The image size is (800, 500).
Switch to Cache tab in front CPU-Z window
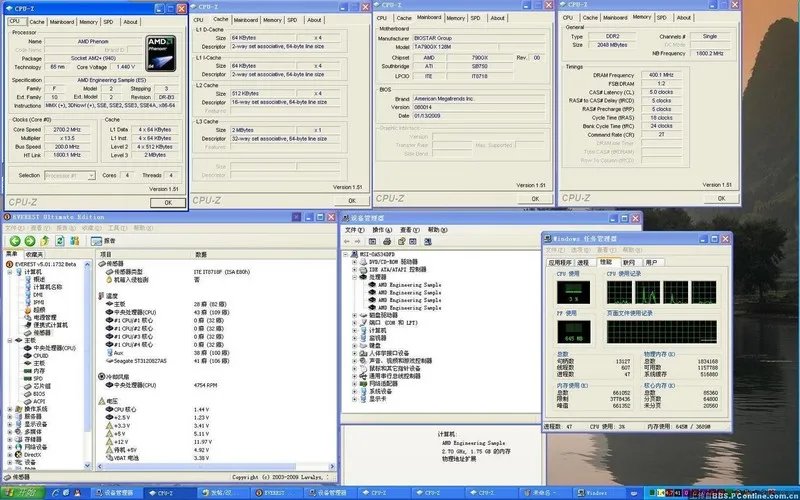[37, 22]
